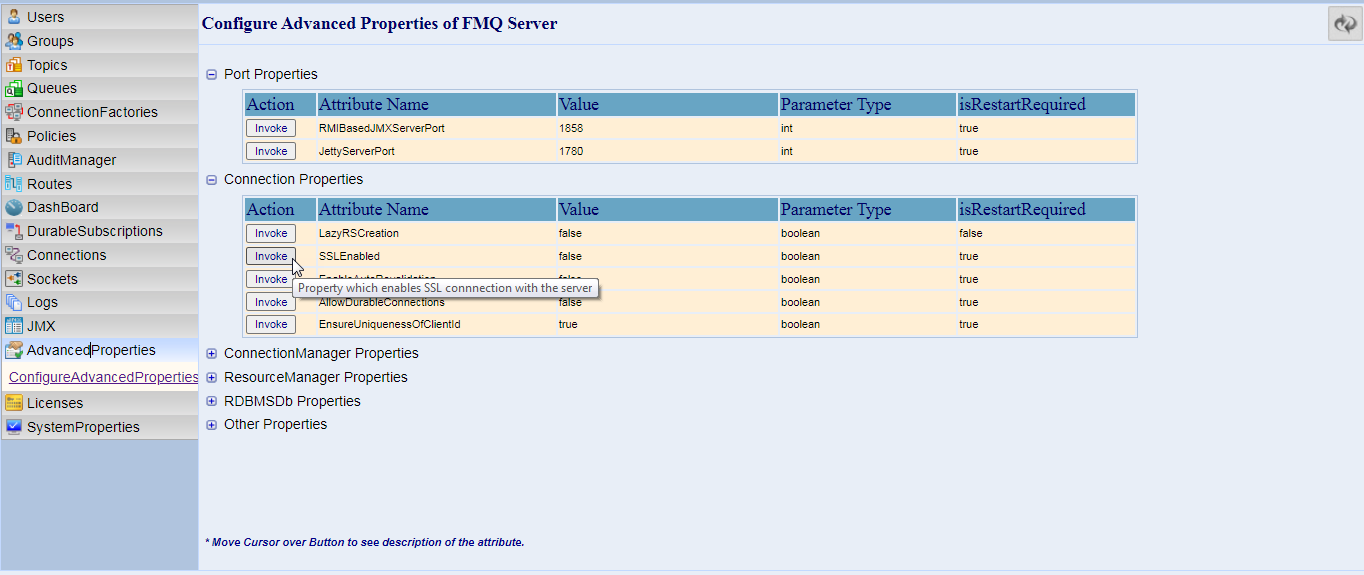Collapse the Port Properties section
This screenshot has height=575, width=1364.
211,74
